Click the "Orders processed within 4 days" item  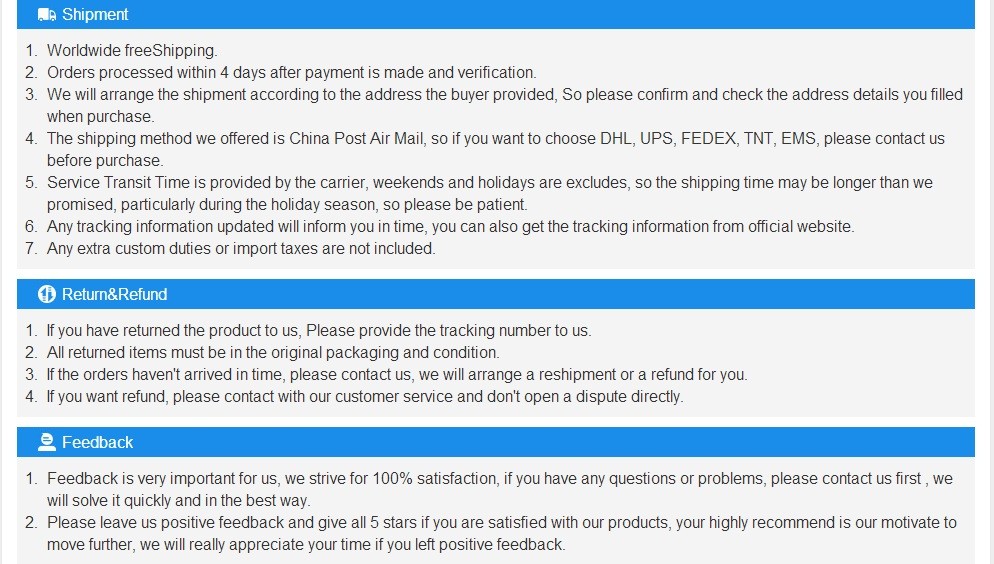click(291, 72)
